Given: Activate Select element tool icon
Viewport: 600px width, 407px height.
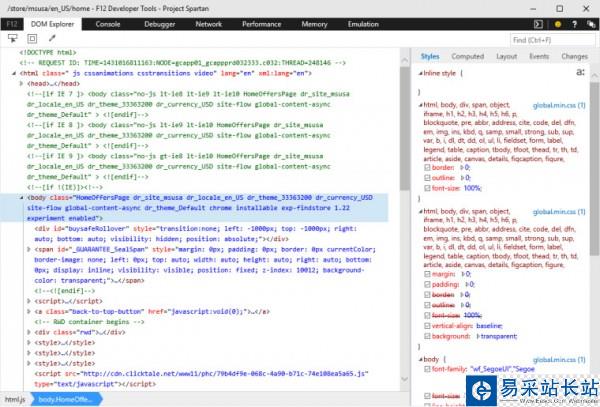Looking at the screenshot, I should click(x=13, y=38).
